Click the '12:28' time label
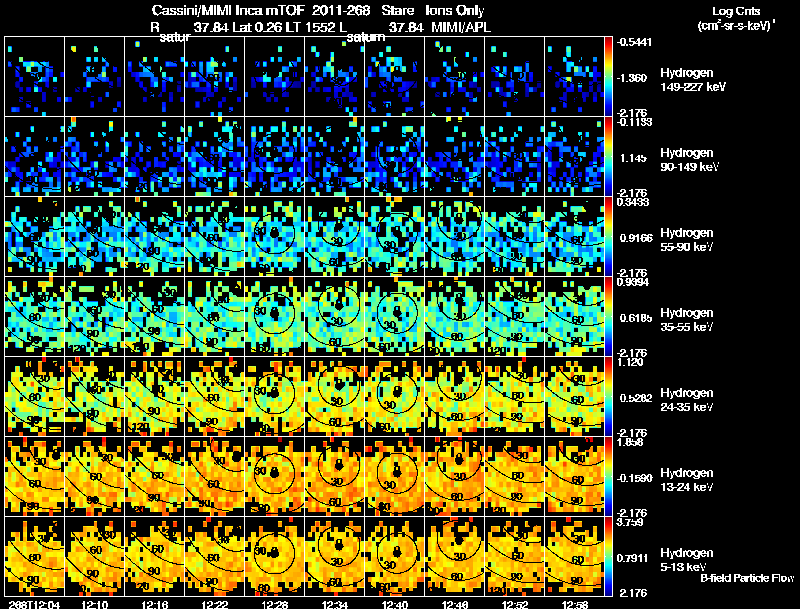This screenshot has width=800, height=609. (274, 604)
